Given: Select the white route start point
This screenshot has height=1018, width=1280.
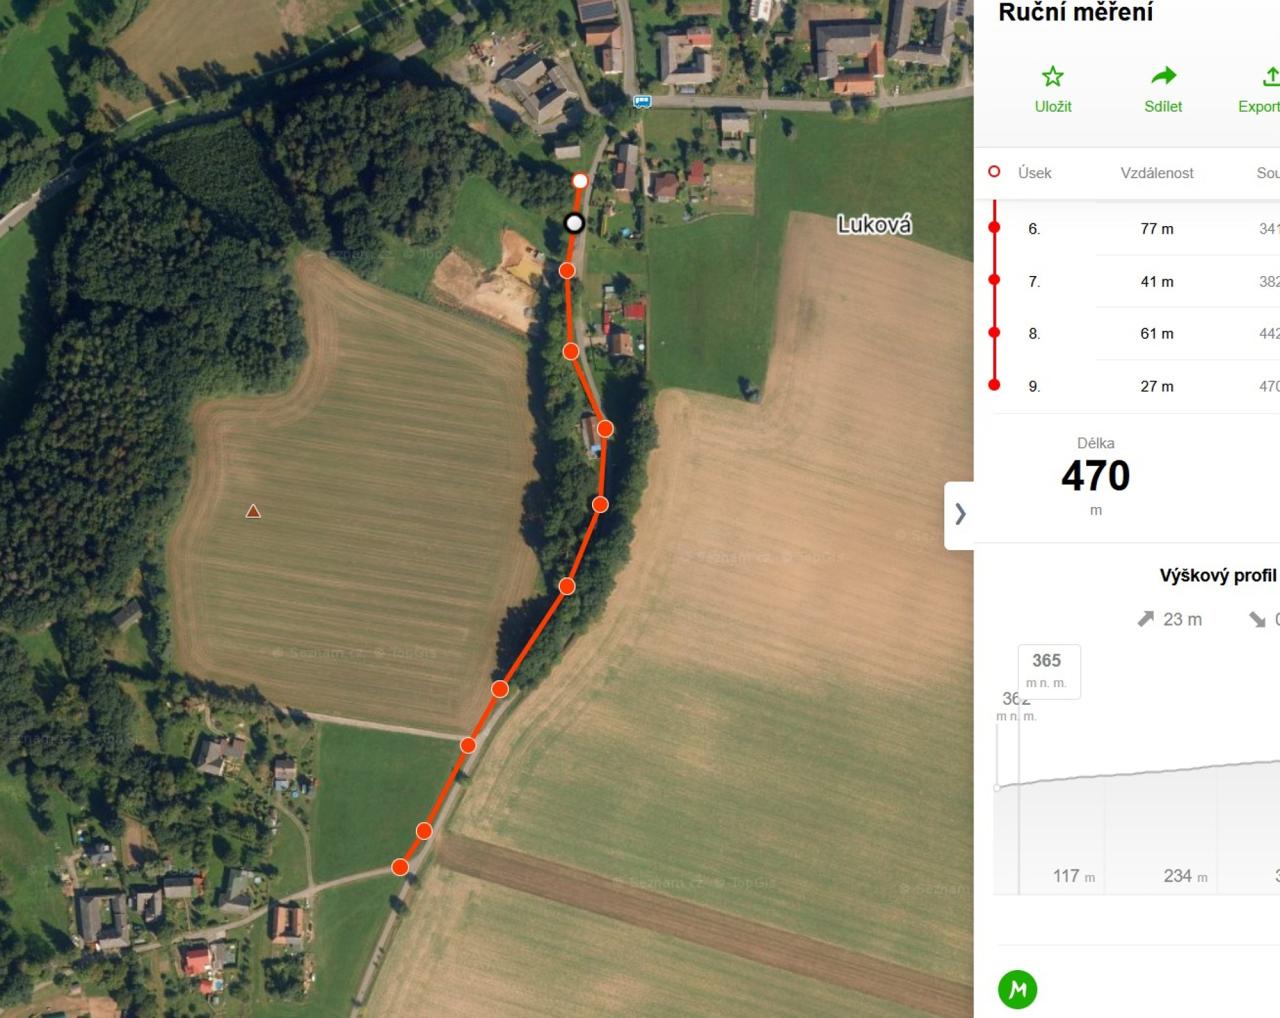Looking at the screenshot, I should point(580,181).
